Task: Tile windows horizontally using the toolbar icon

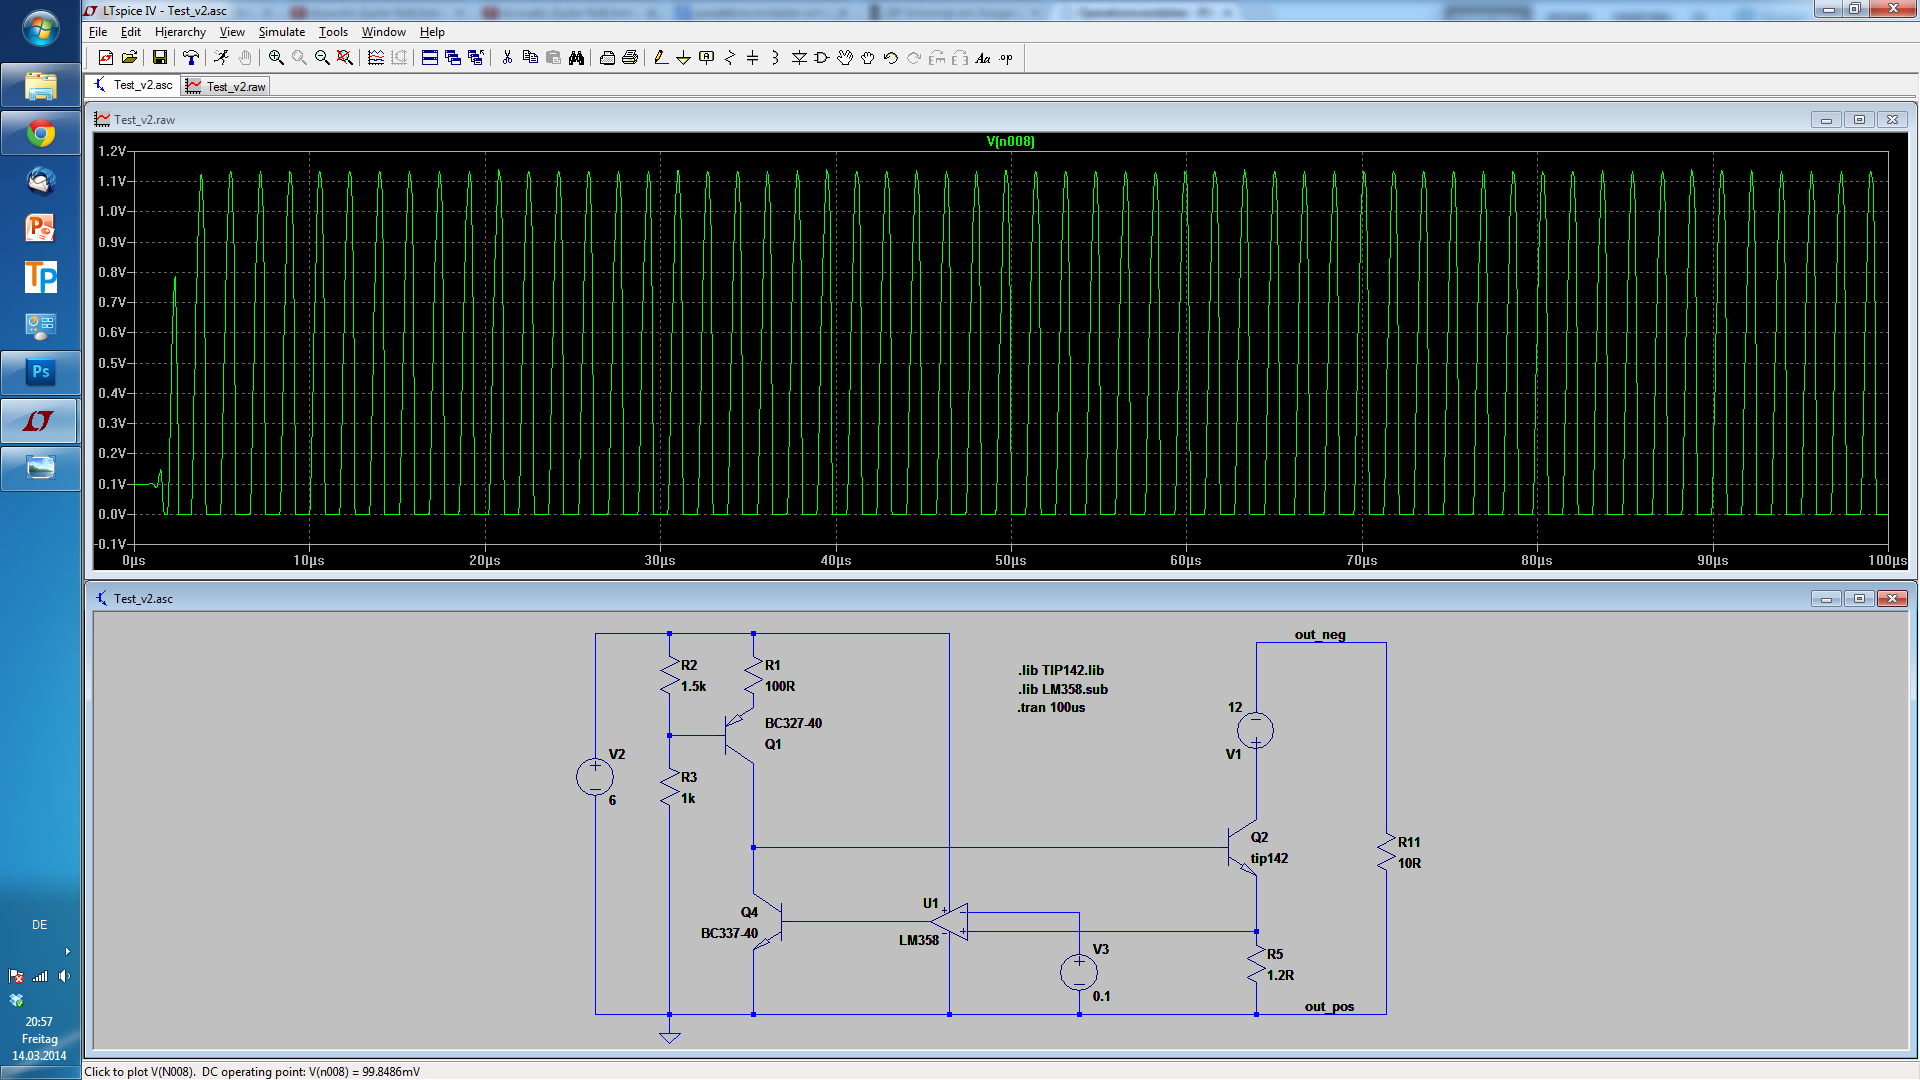Action: [429, 58]
